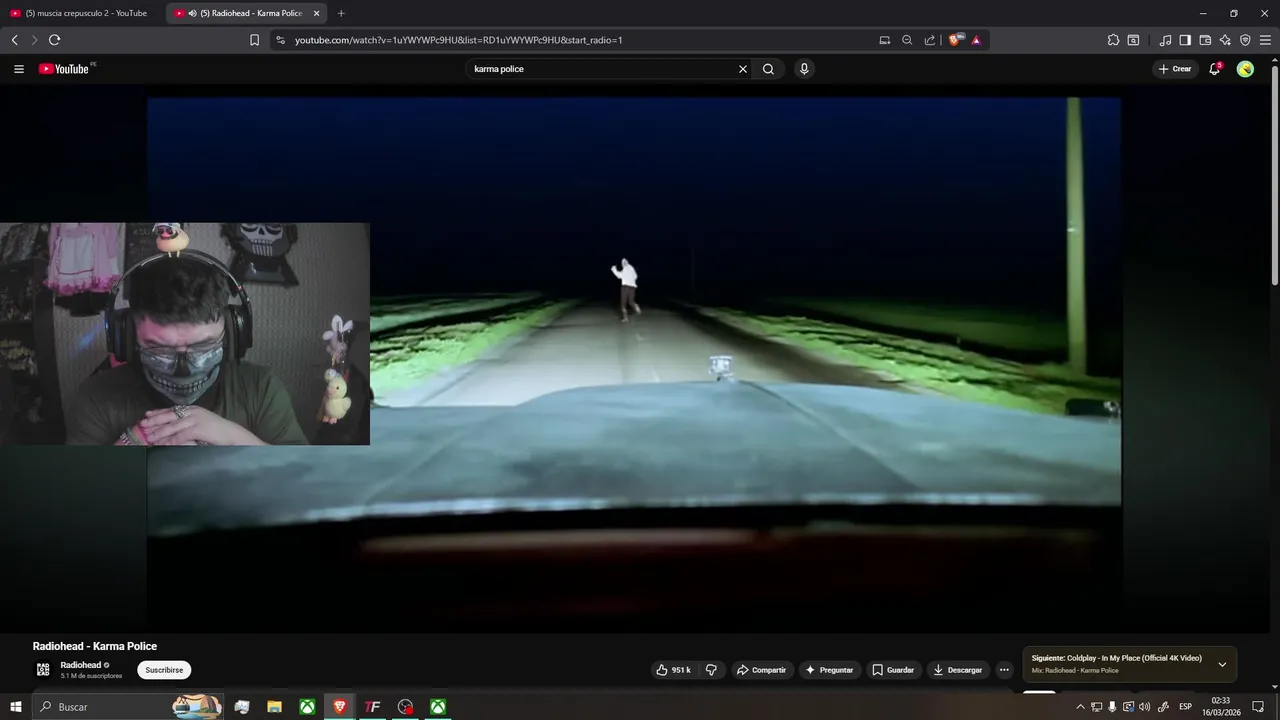Open Brave browser taskbar icon
The width and height of the screenshot is (1280, 720).
[340, 707]
